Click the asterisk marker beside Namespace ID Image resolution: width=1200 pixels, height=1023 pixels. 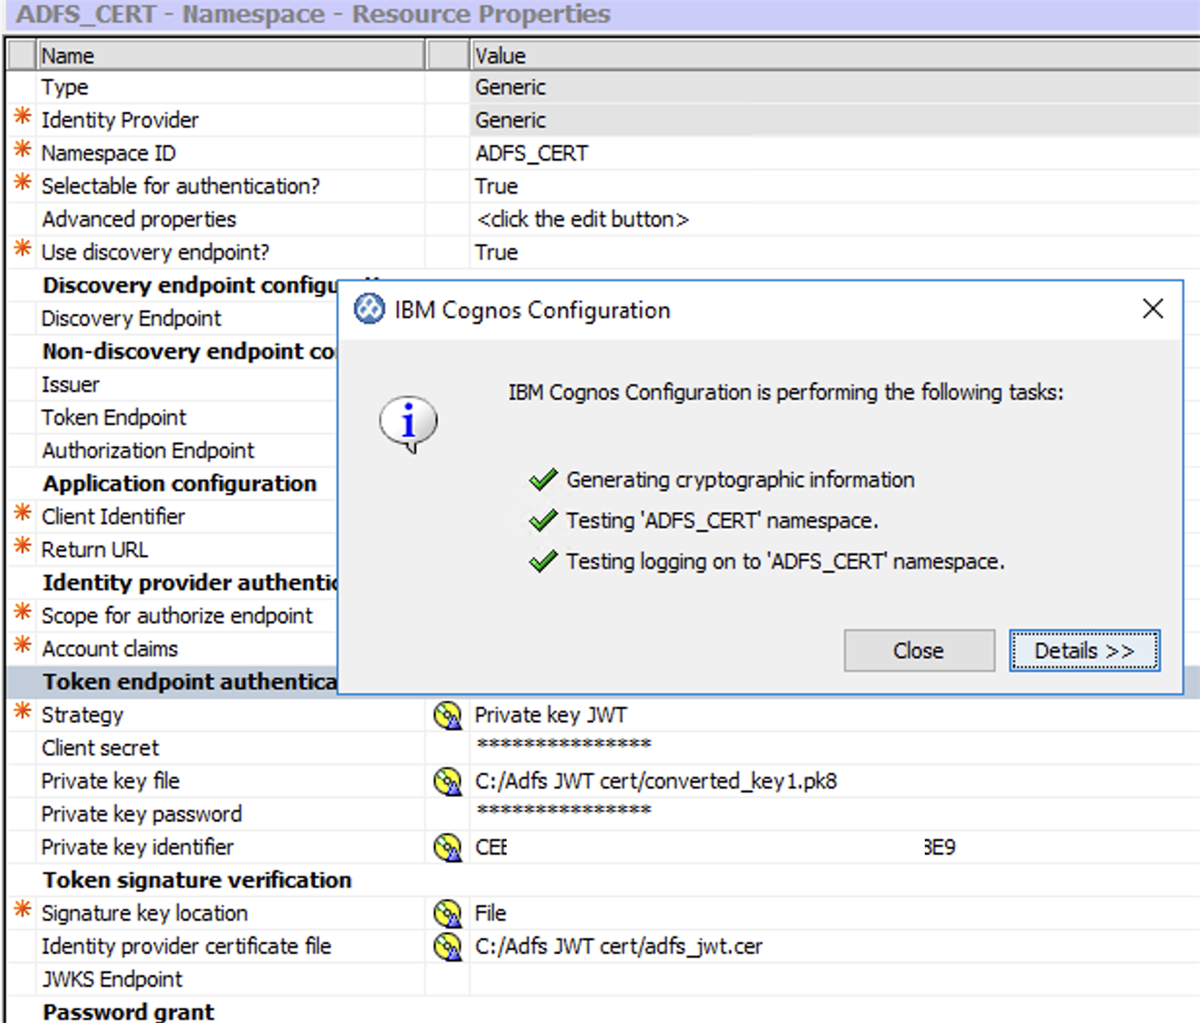22,152
